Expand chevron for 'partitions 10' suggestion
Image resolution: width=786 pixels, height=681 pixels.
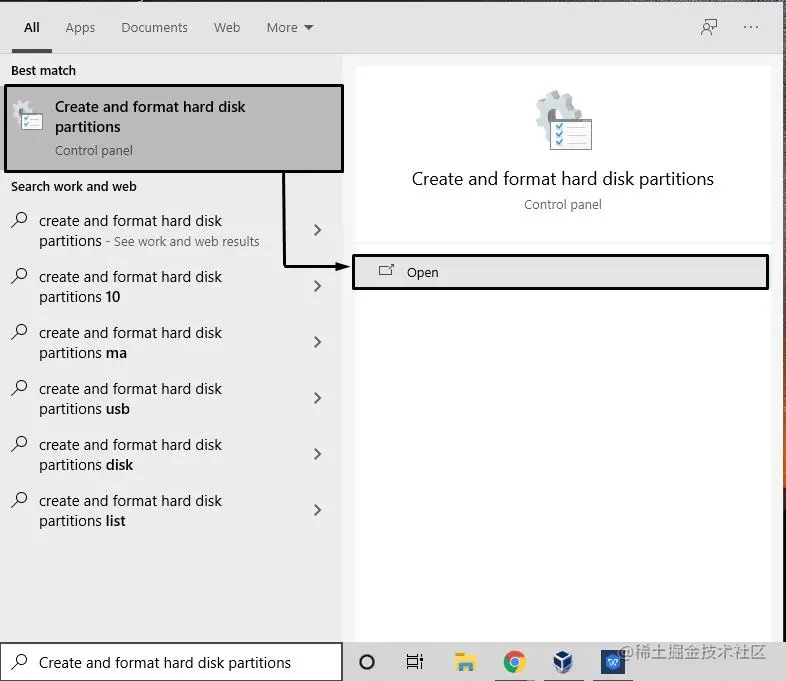coord(317,286)
